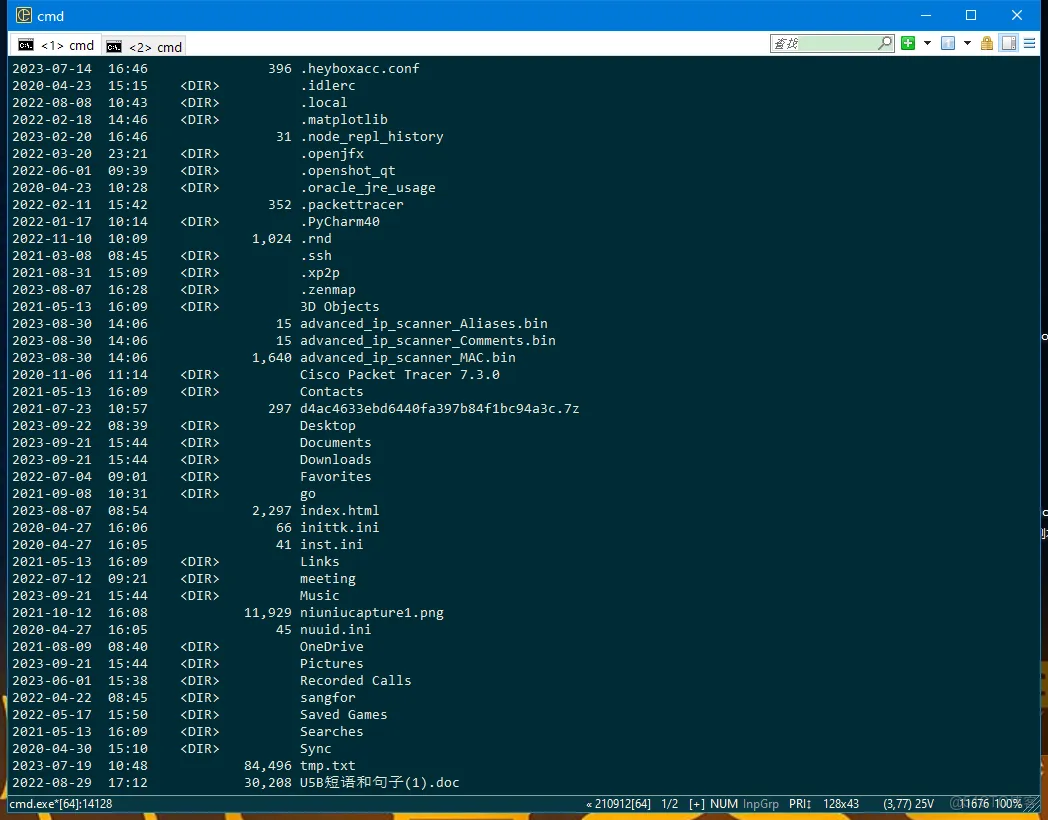Click the 1/2 console counter in status bar
1048x820 pixels.
click(x=670, y=804)
